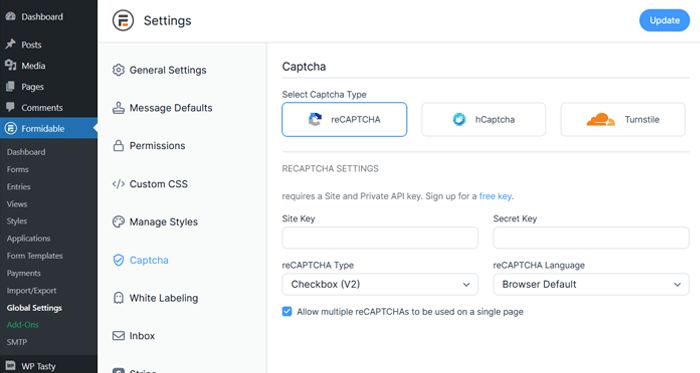Click the Pages document icon
700x373 pixels.
coord(10,86)
